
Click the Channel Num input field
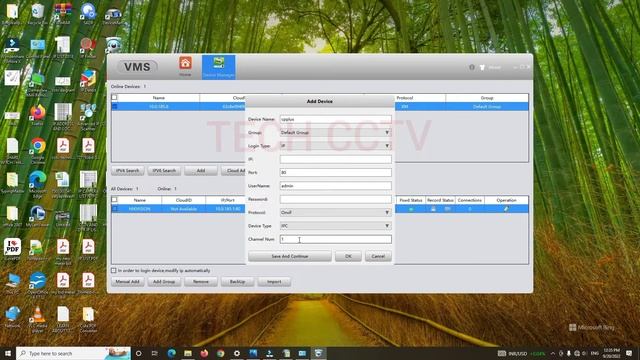coord(336,239)
